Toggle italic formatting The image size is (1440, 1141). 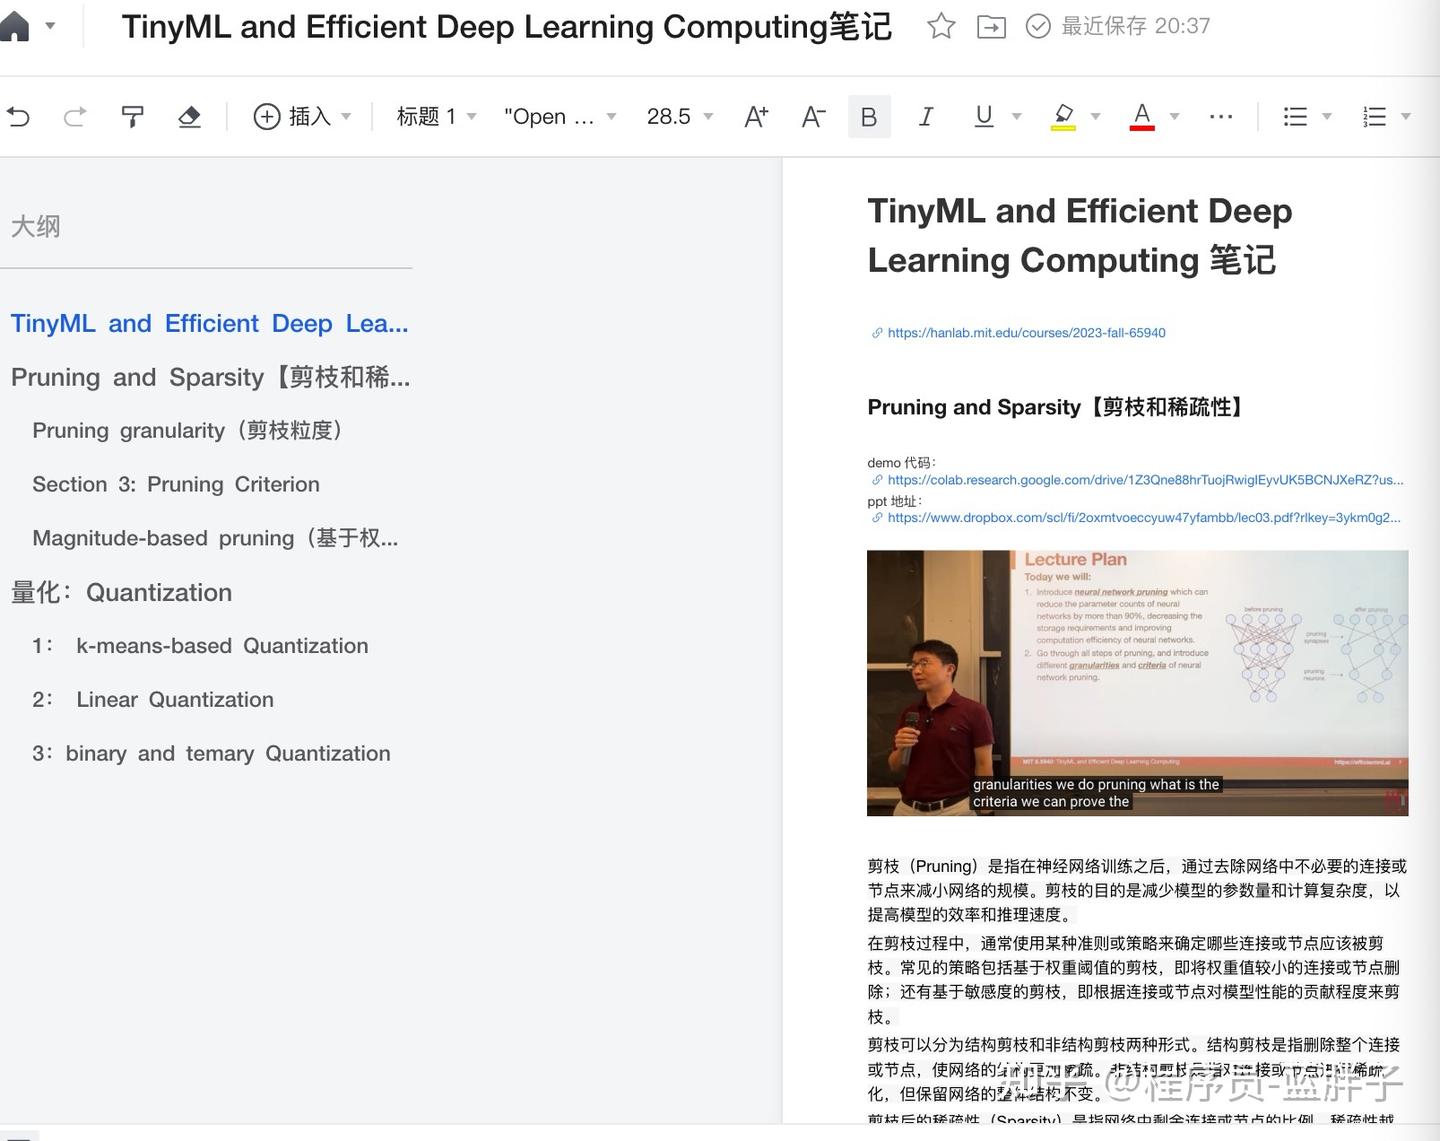[926, 117]
